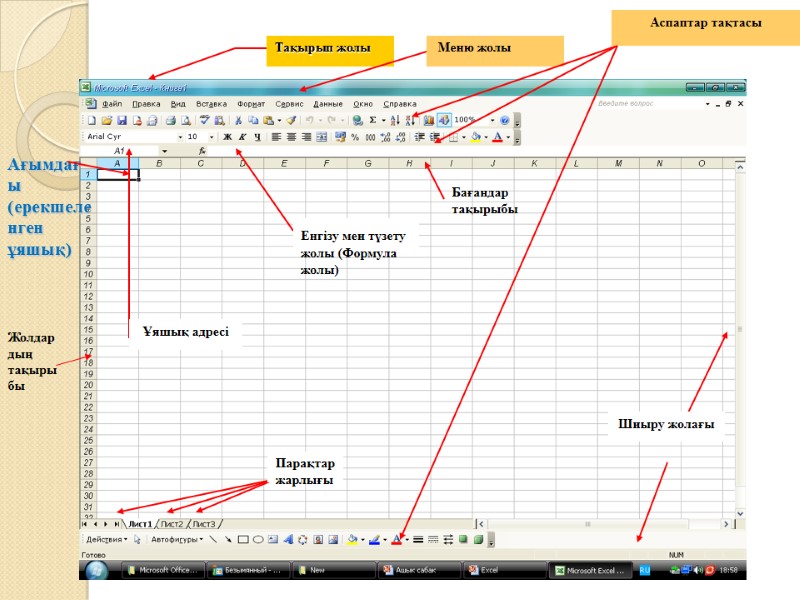Screen dimensions: 800x600
Task: Switch to the Лист2 sheet tab
Action: 172,524
